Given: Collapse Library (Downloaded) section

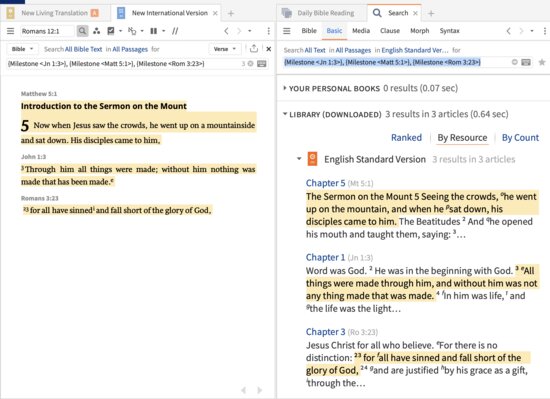Looking at the screenshot, I should pos(285,114).
